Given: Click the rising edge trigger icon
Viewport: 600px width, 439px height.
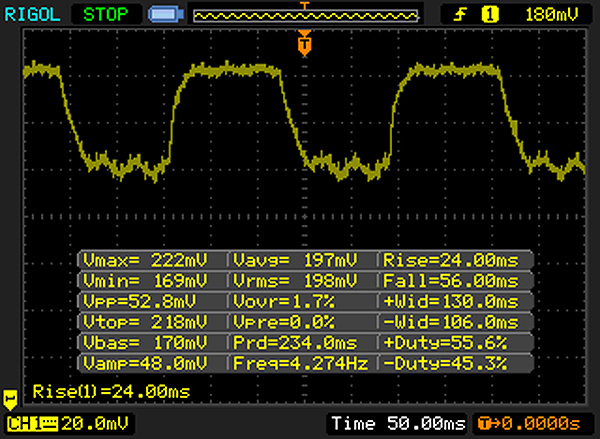Looking at the screenshot, I should tap(460, 15).
